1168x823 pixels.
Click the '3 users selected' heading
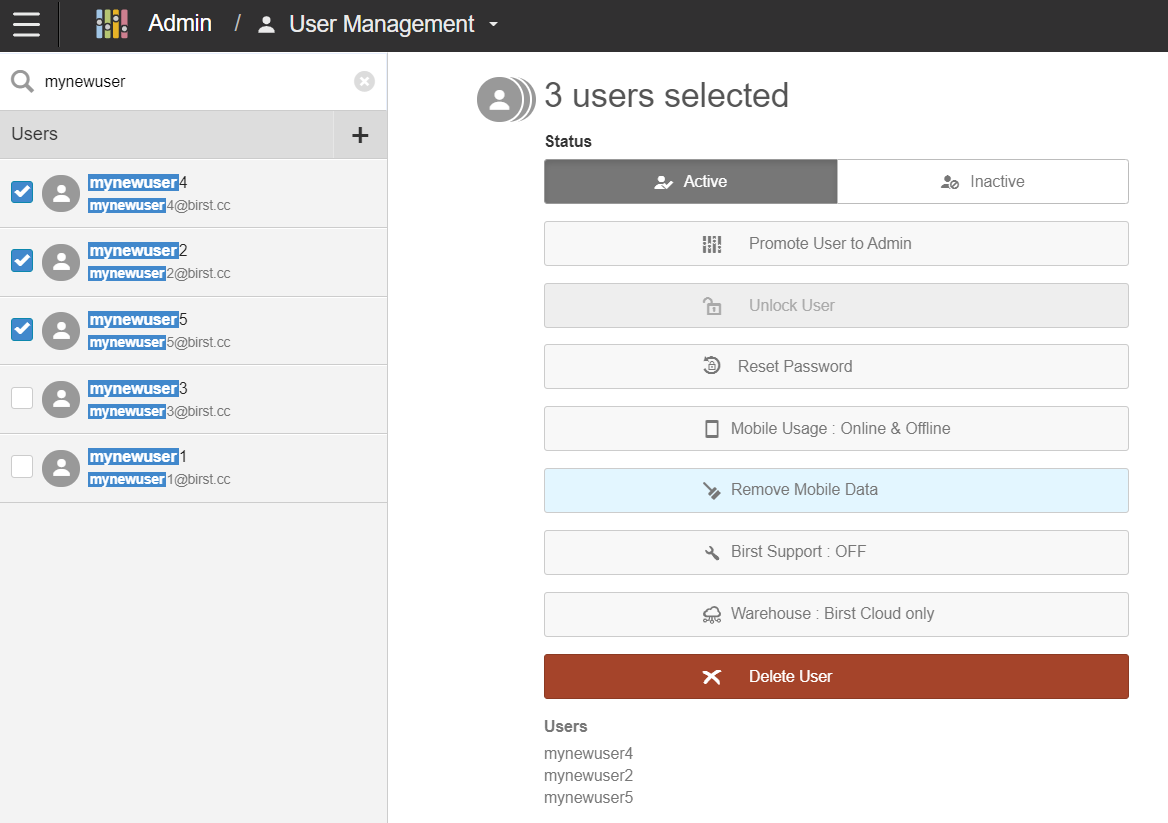pyautogui.click(x=667, y=95)
